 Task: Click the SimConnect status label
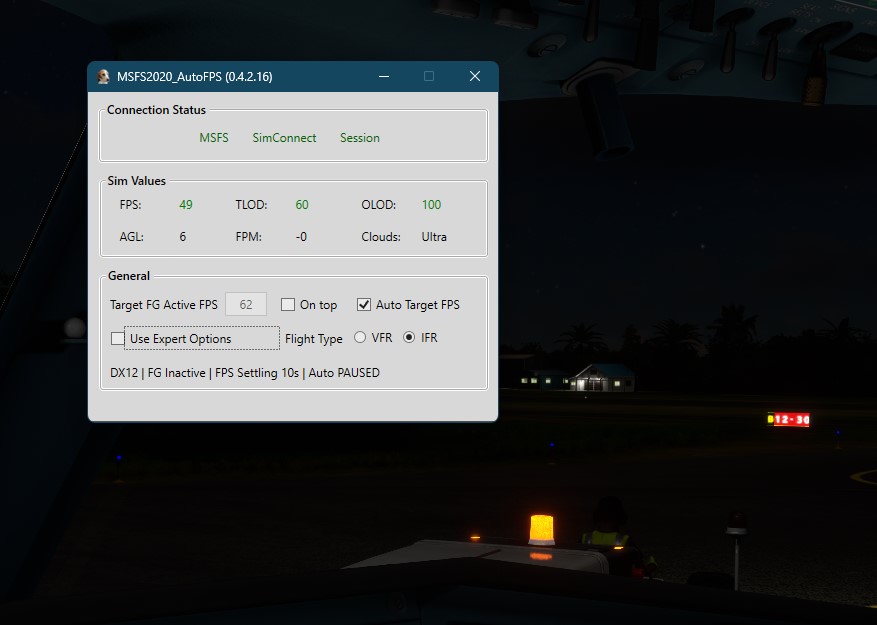[284, 138]
